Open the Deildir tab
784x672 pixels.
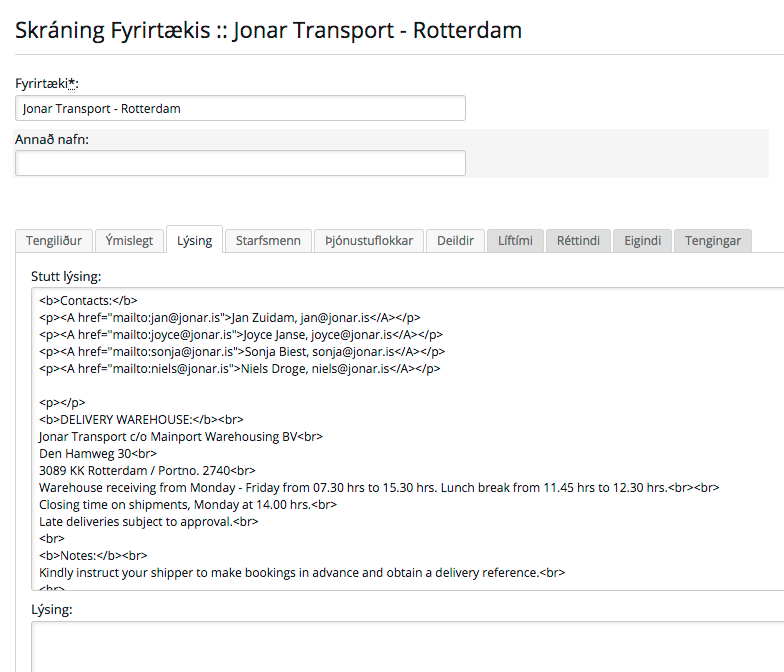tap(455, 240)
